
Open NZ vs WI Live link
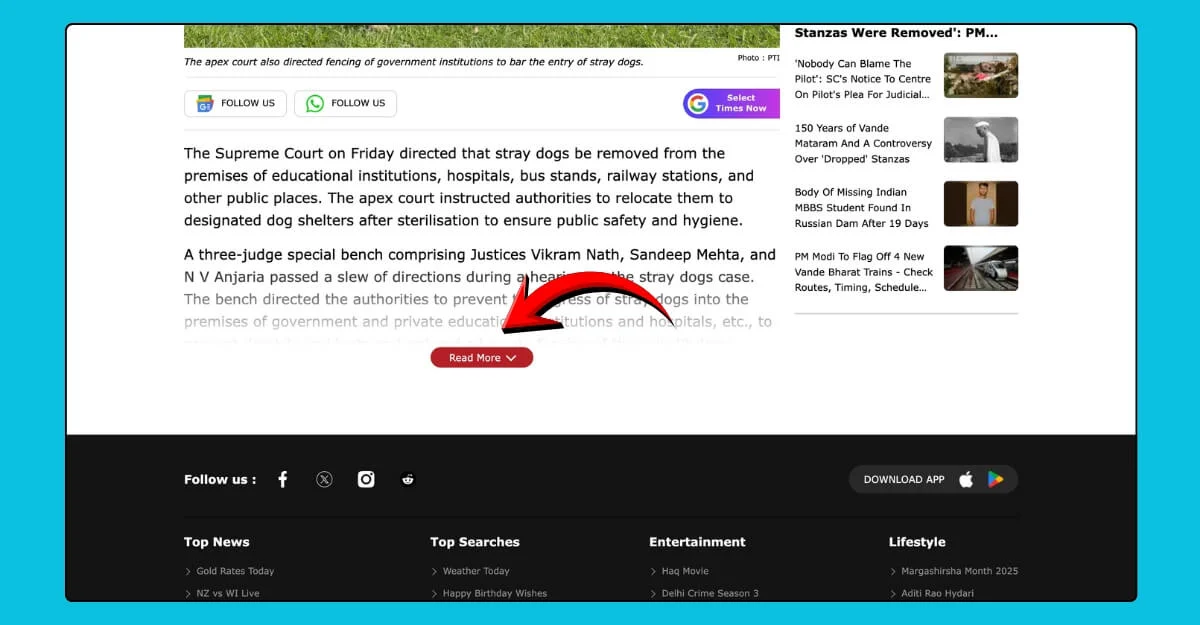[228, 593]
